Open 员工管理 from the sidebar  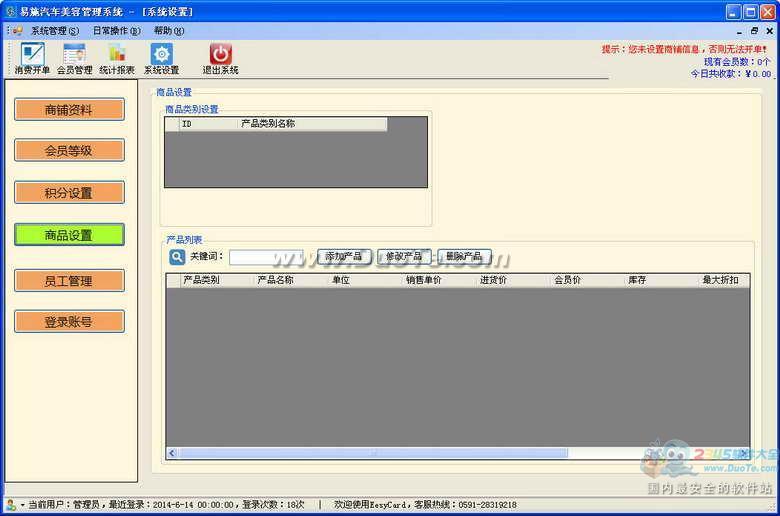point(69,281)
